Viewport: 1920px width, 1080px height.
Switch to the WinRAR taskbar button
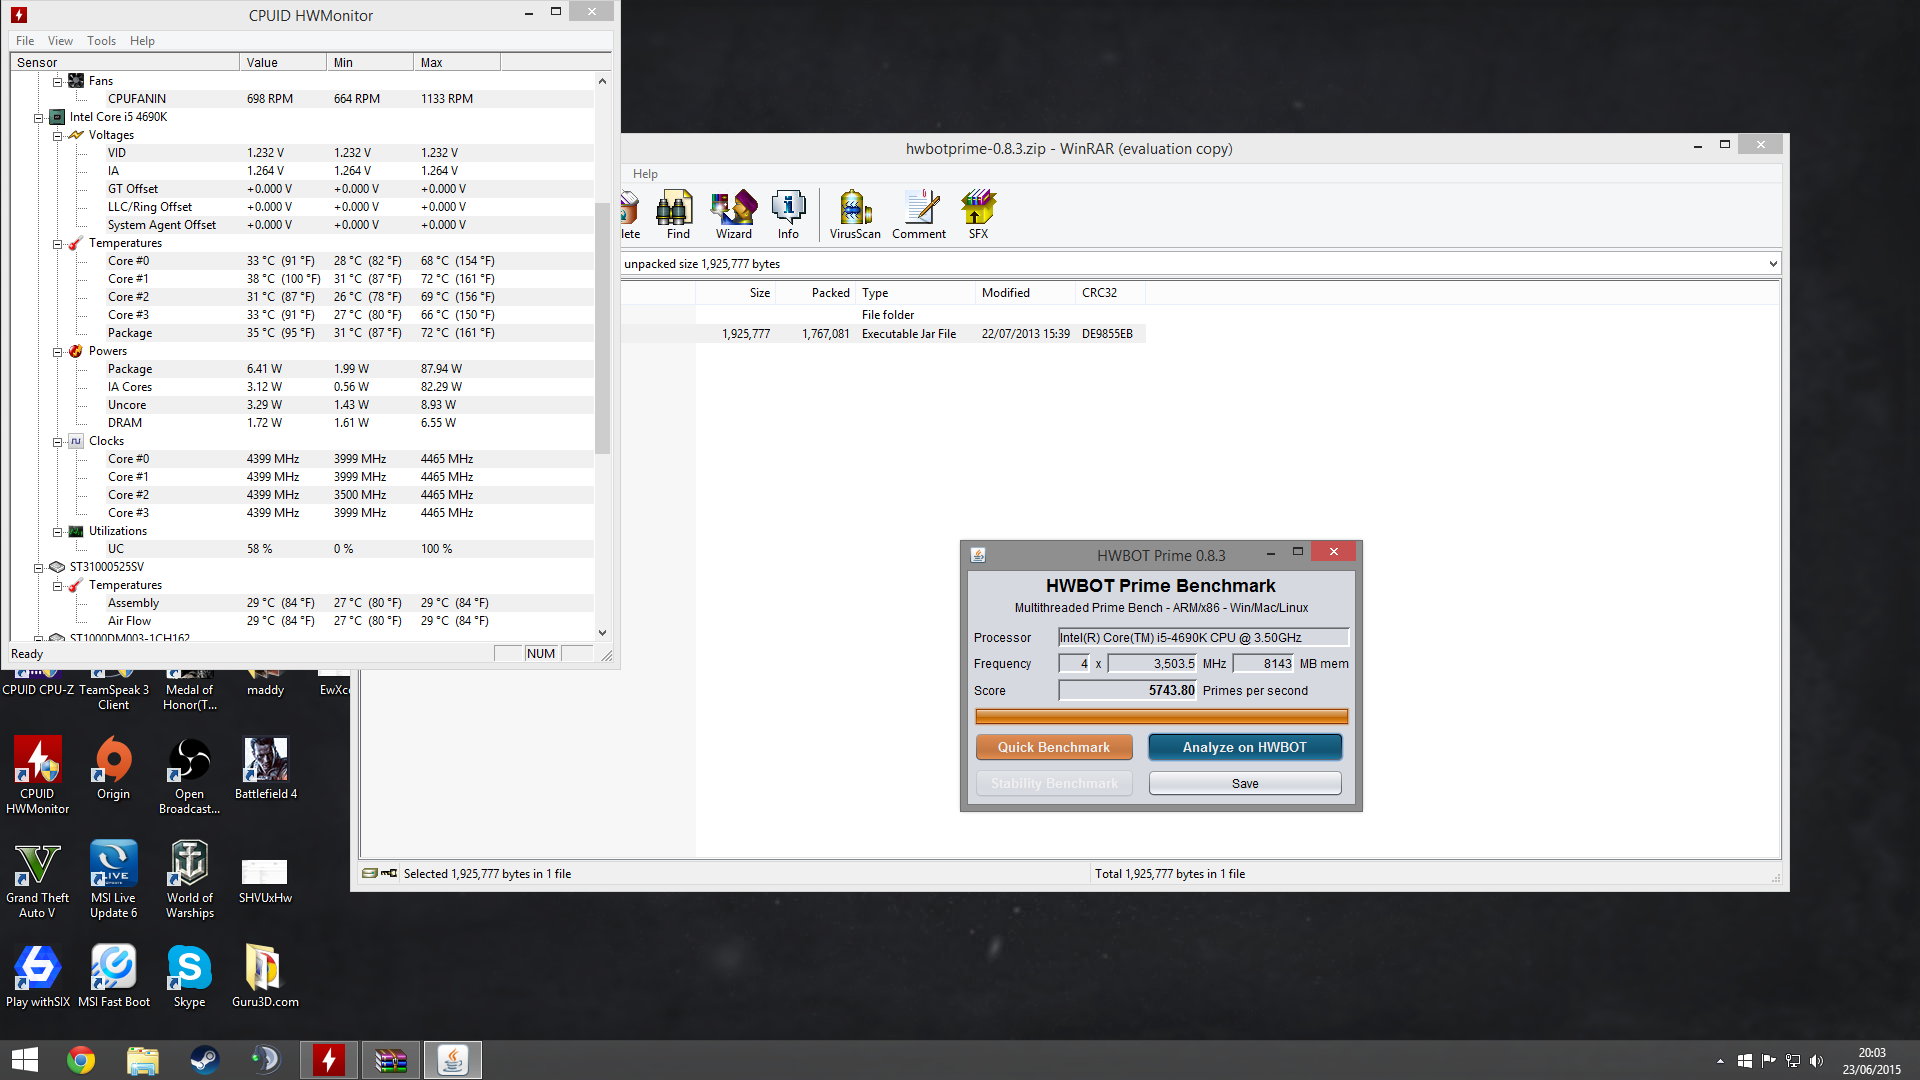pyautogui.click(x=391, y=1060)
